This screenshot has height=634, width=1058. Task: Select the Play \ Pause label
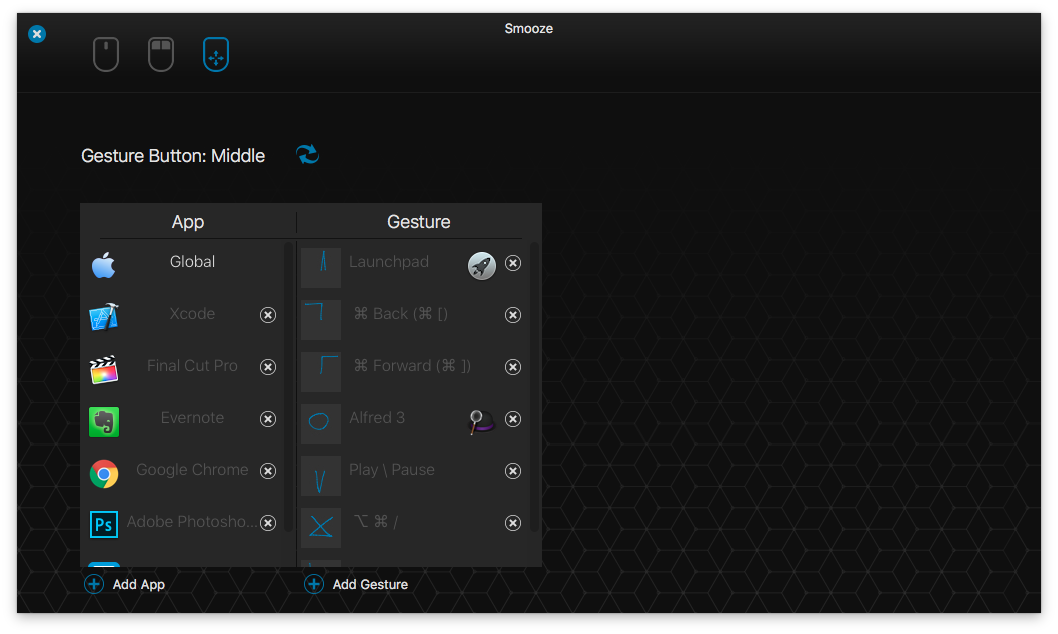point(392,469)
